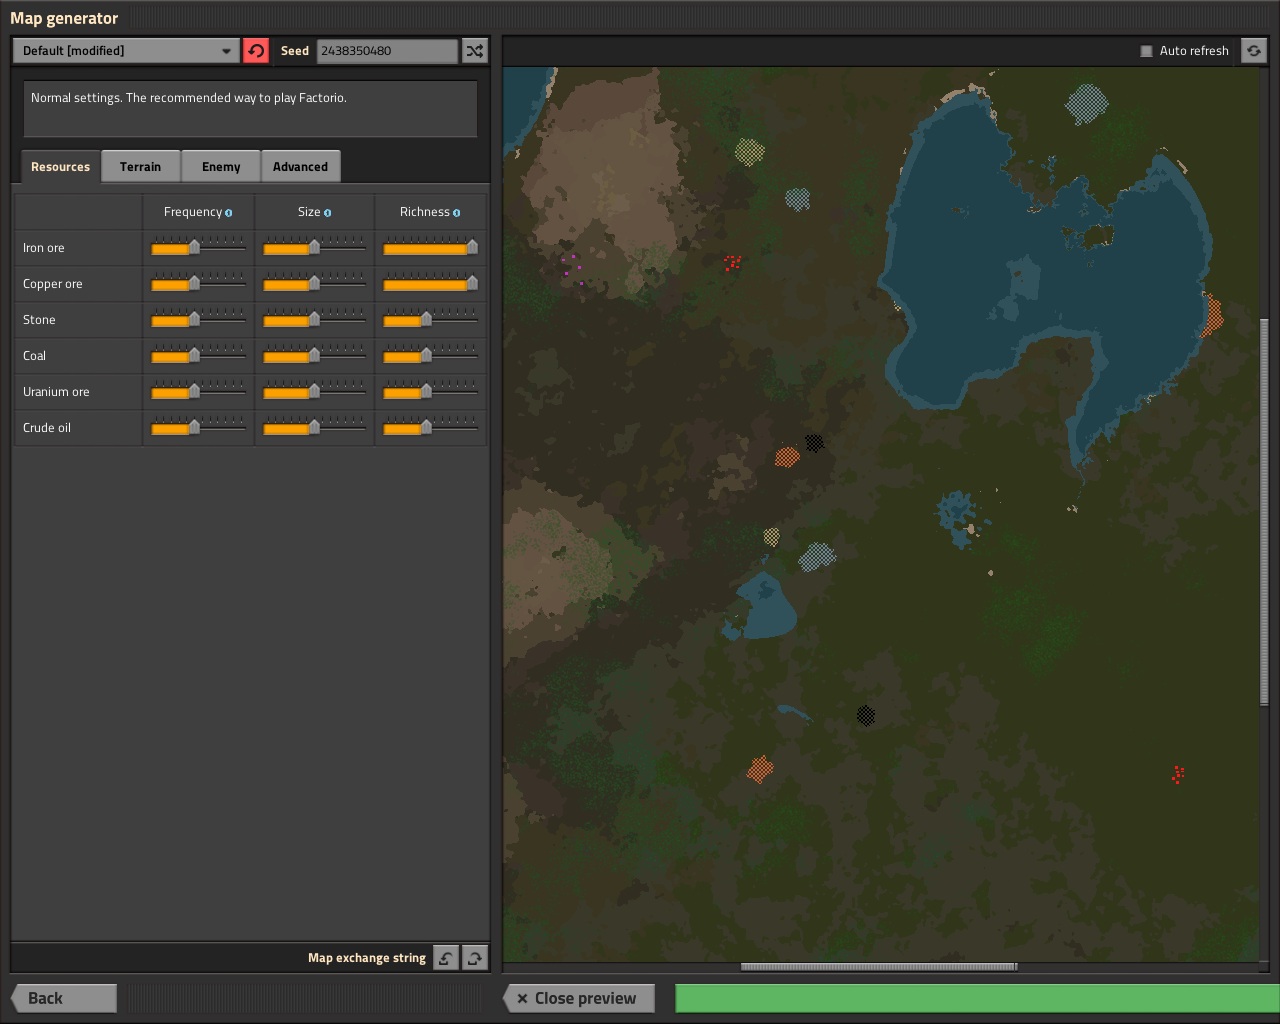Screen dimensions: 1280x1024
Task: Click the Seed input field
Action: click(x=387, y=50)
